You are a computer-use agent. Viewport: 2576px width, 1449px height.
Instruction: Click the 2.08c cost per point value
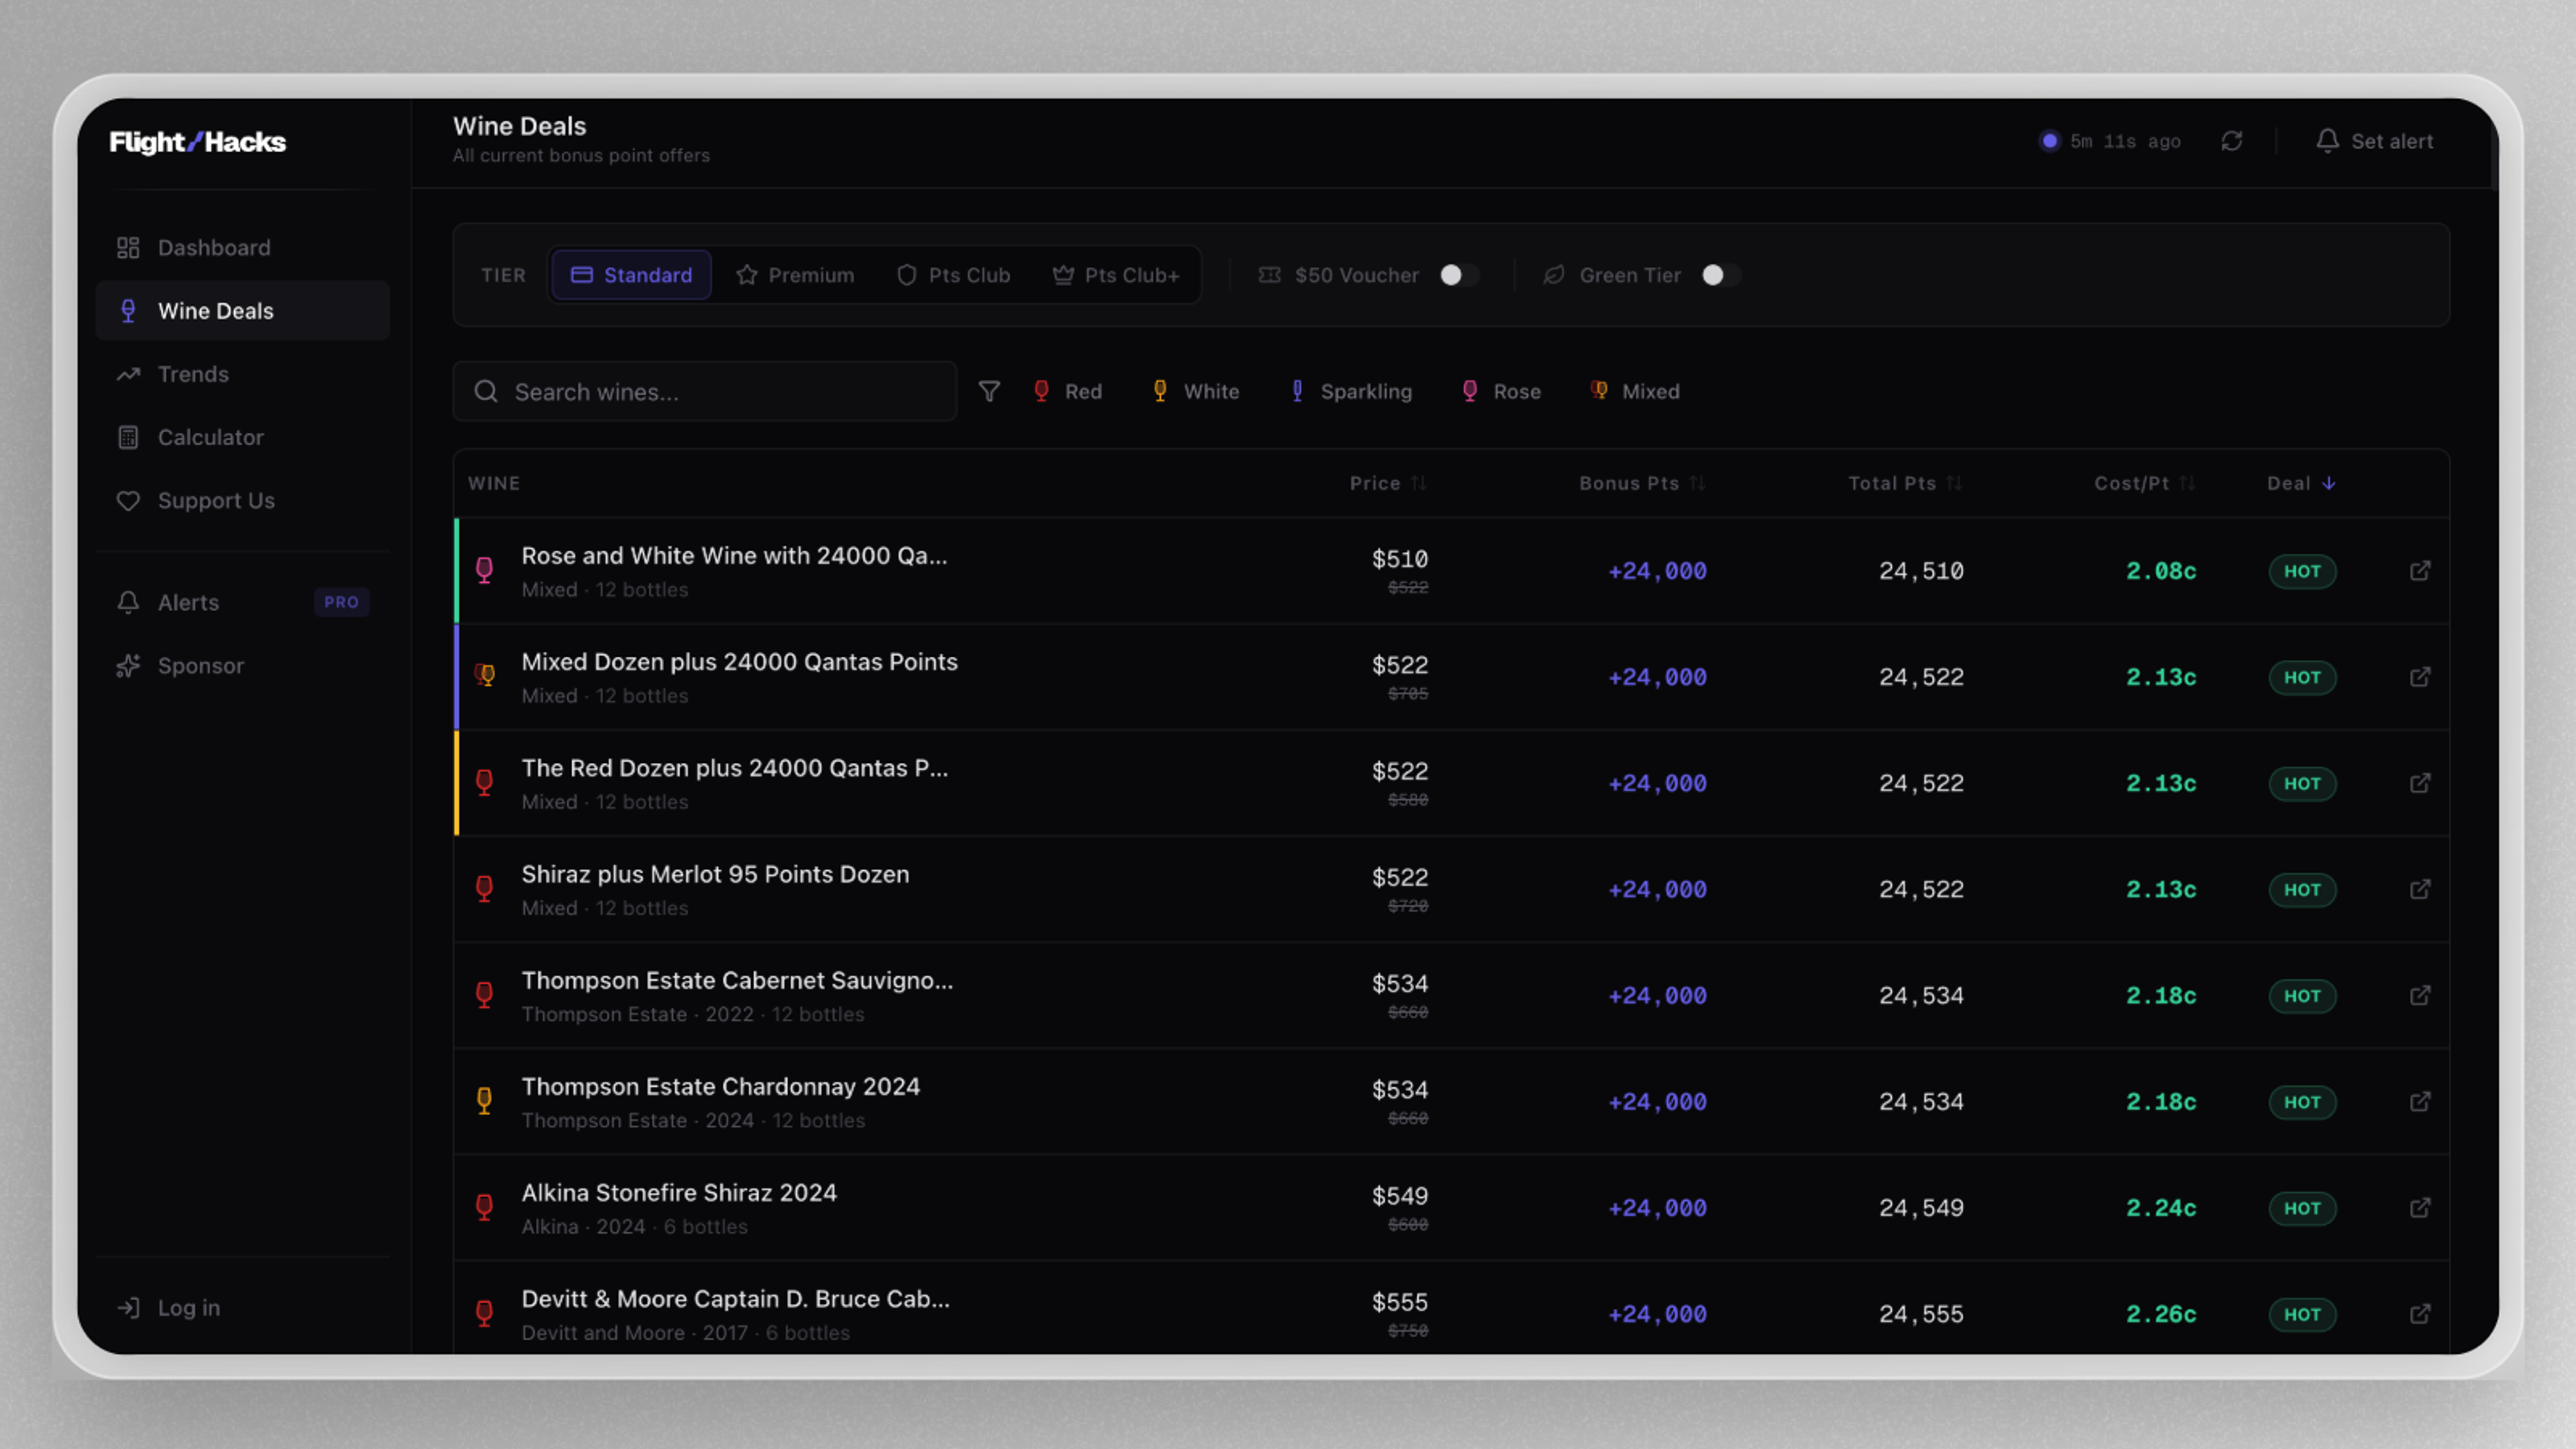(x=2161, y=571)
